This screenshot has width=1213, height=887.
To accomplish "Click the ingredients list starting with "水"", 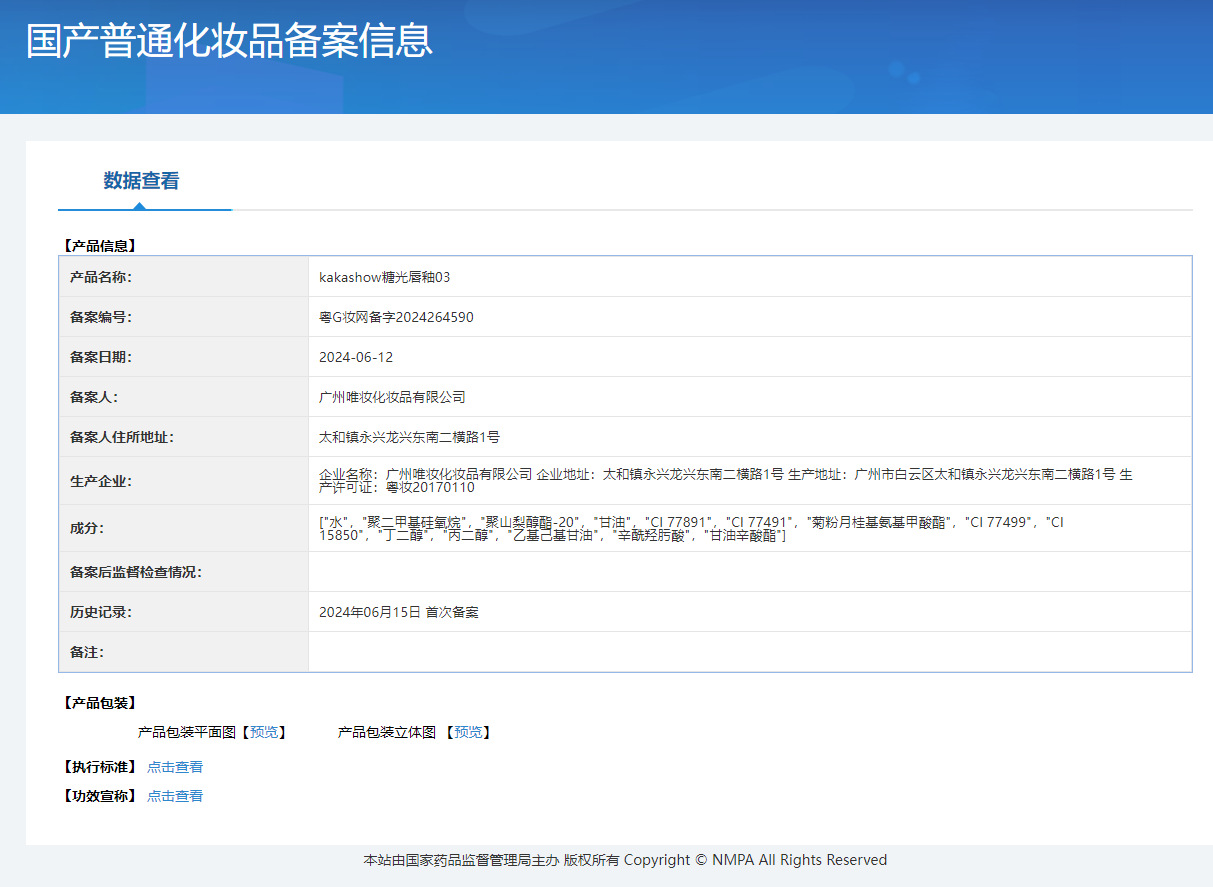I will coord(691,529).
